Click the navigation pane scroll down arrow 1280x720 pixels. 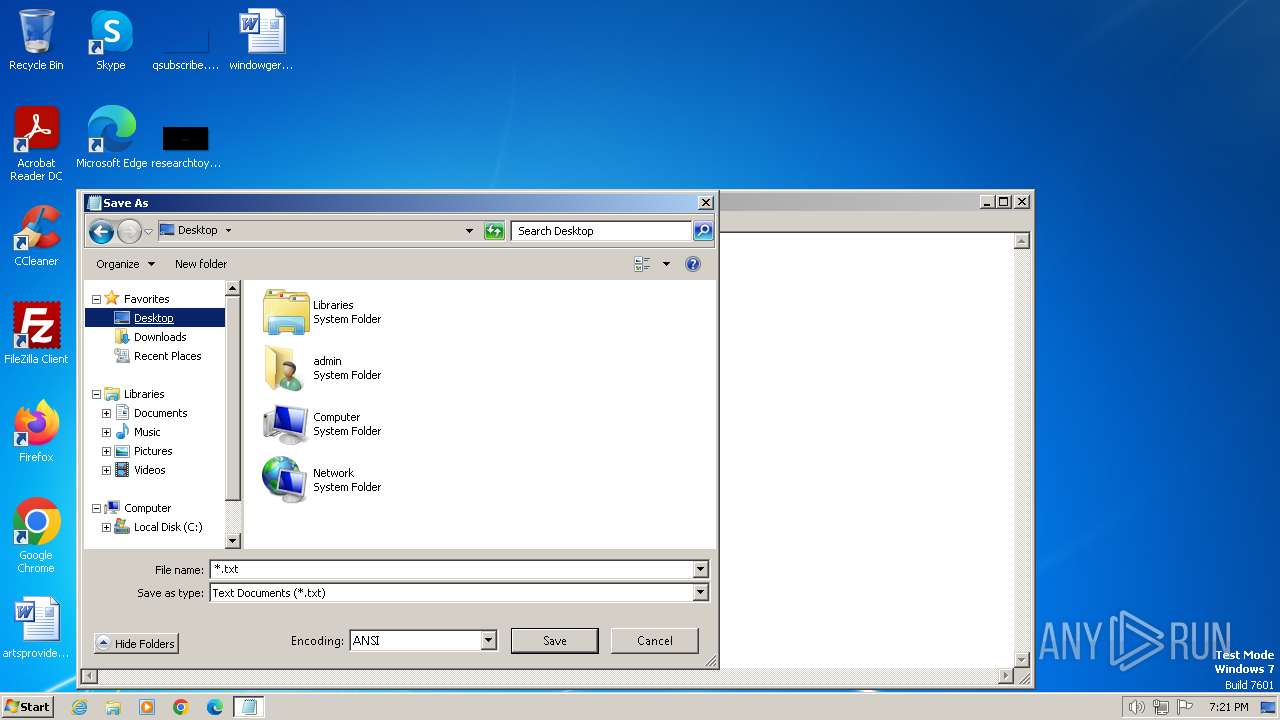pyautogui.click(x=233, y=541)
